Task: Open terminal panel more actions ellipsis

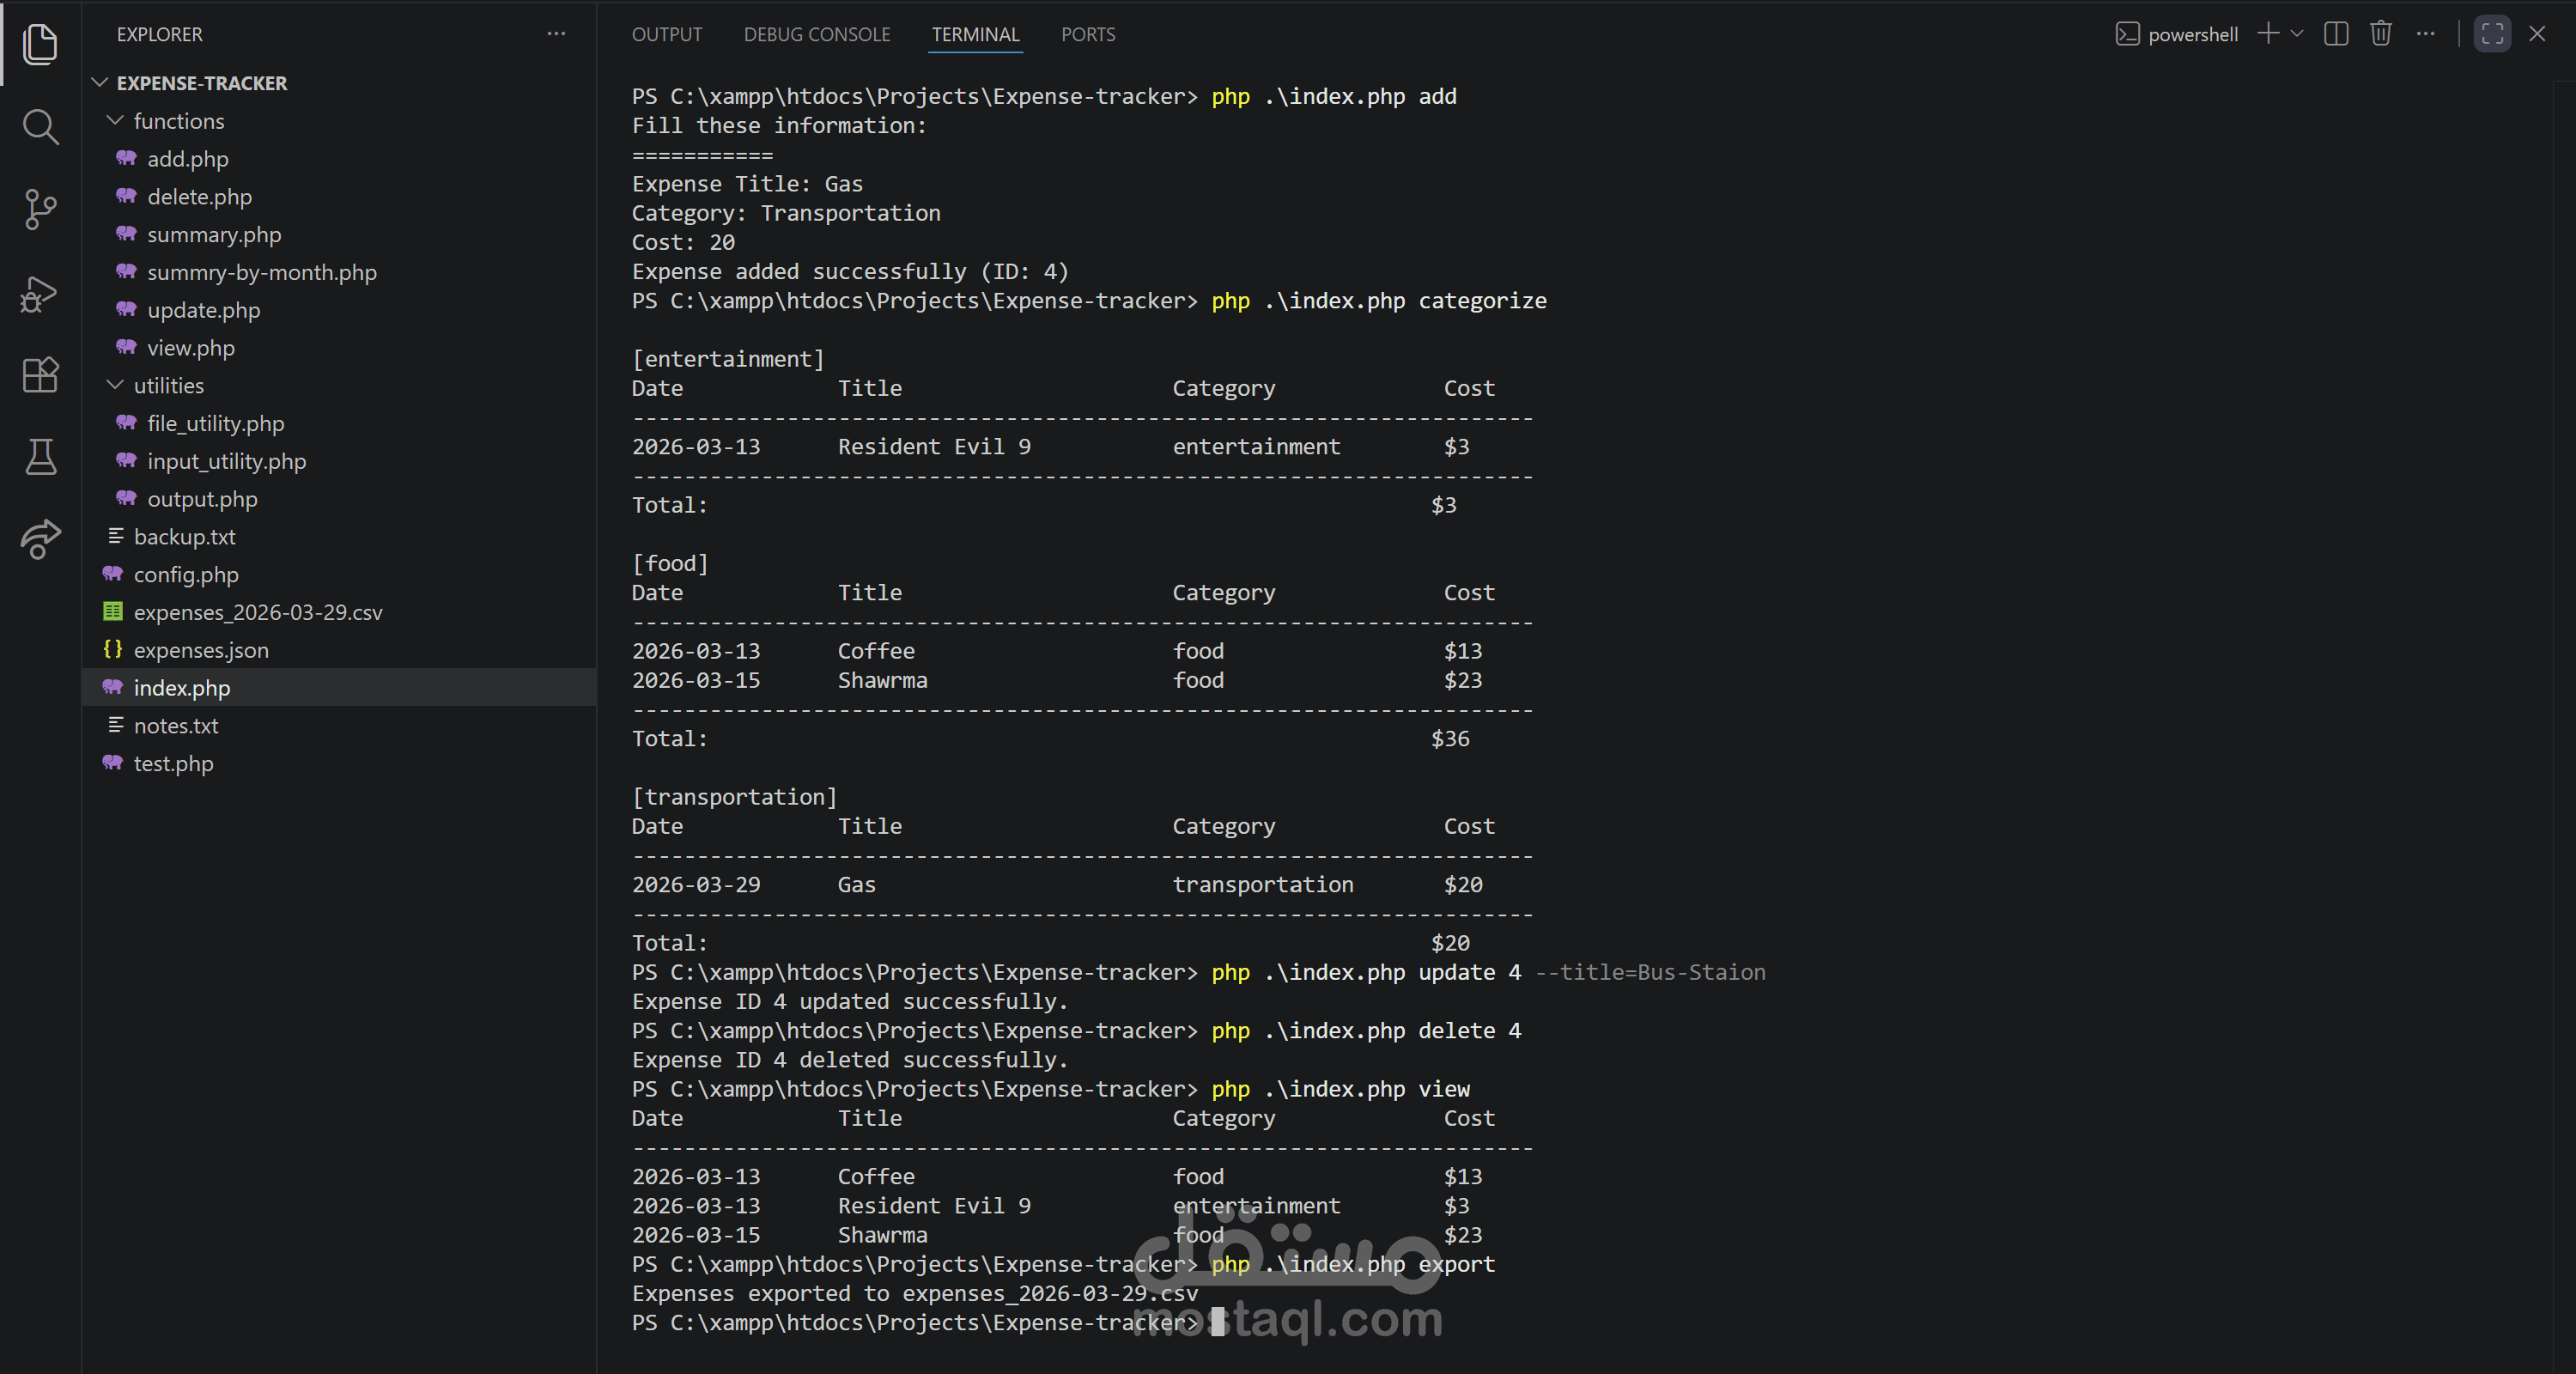Action: click(x=2426, y=34)
